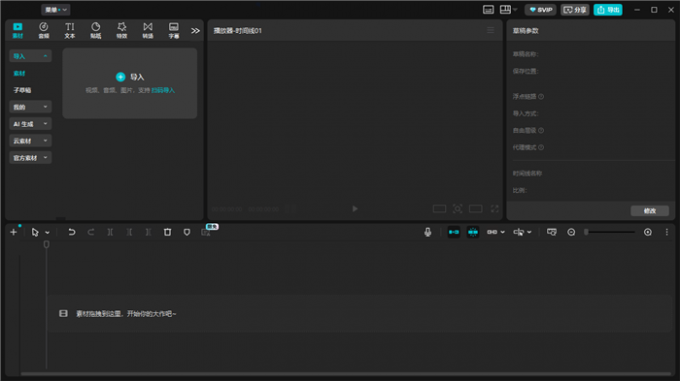Screen dimensions: 680x381
Task: Click the toolbar icon with new badge
Action: coord(206,232)
